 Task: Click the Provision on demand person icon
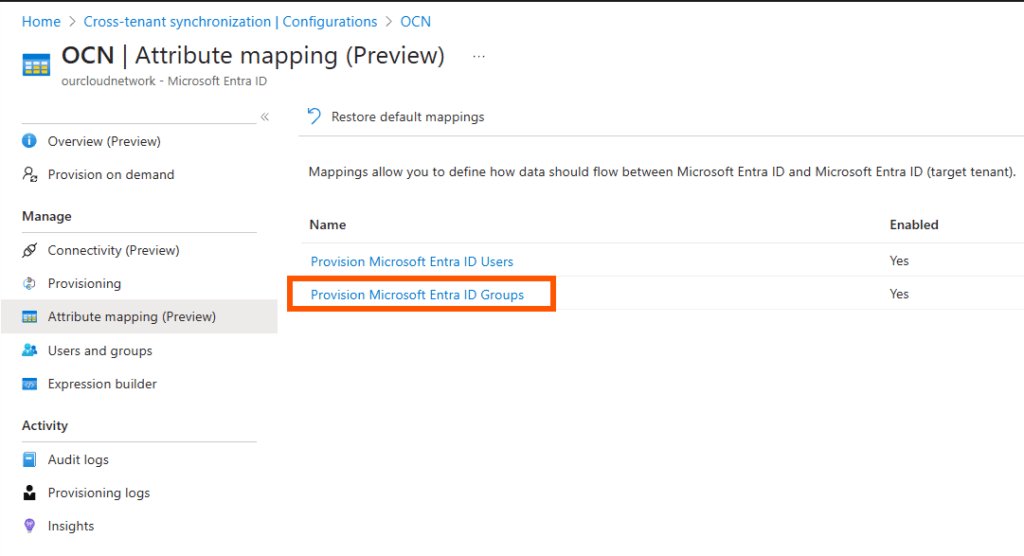(x=29, y=174)
